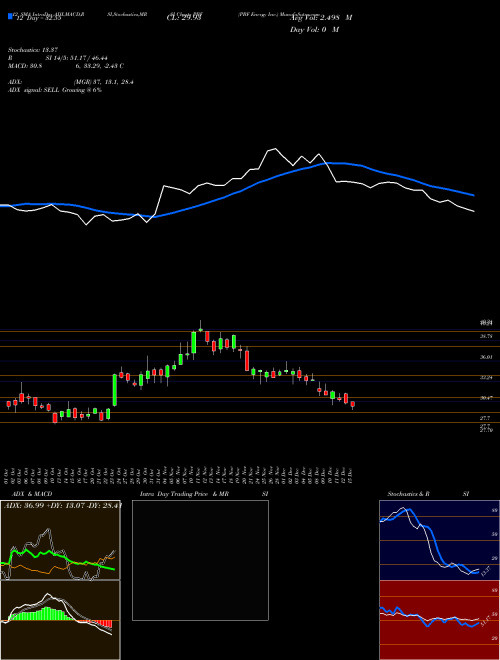Click the lowest red candle in October

click(55, 418)
